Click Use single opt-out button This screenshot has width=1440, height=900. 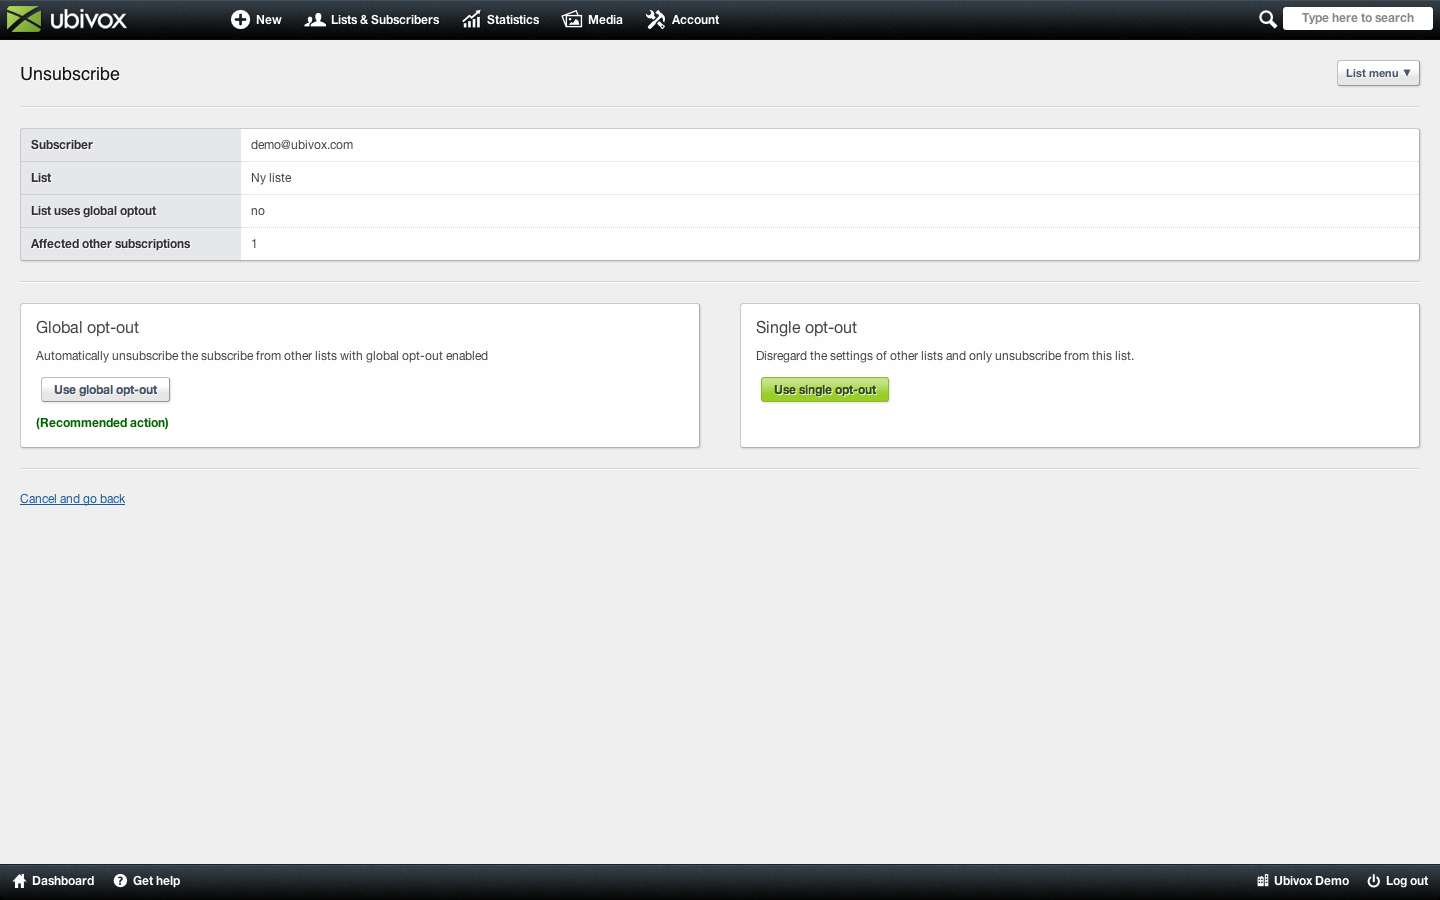[825, 390]
